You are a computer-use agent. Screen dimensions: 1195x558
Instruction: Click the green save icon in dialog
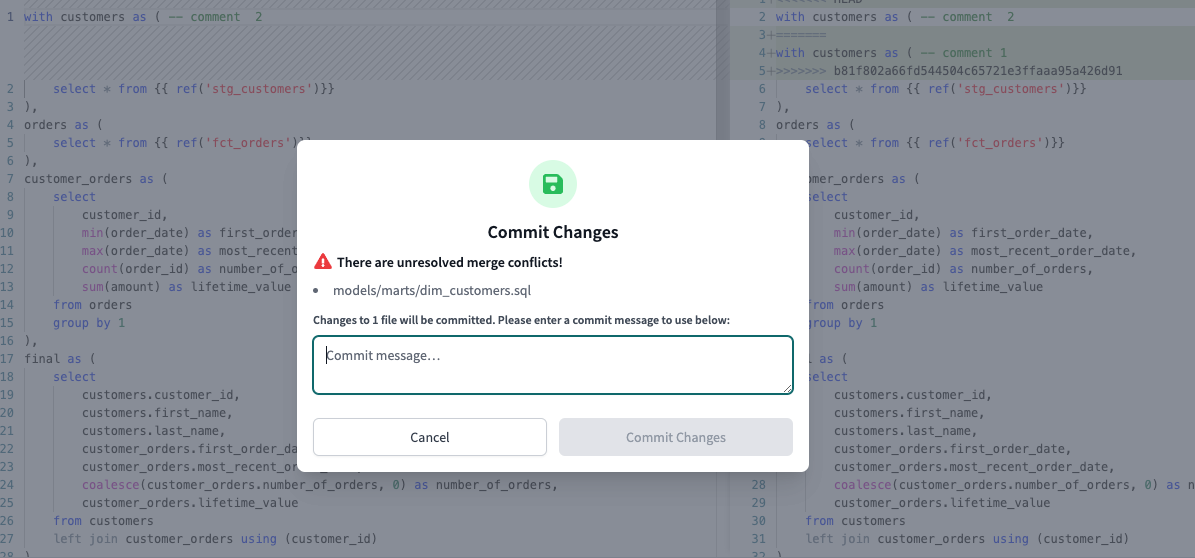(552, 184)
